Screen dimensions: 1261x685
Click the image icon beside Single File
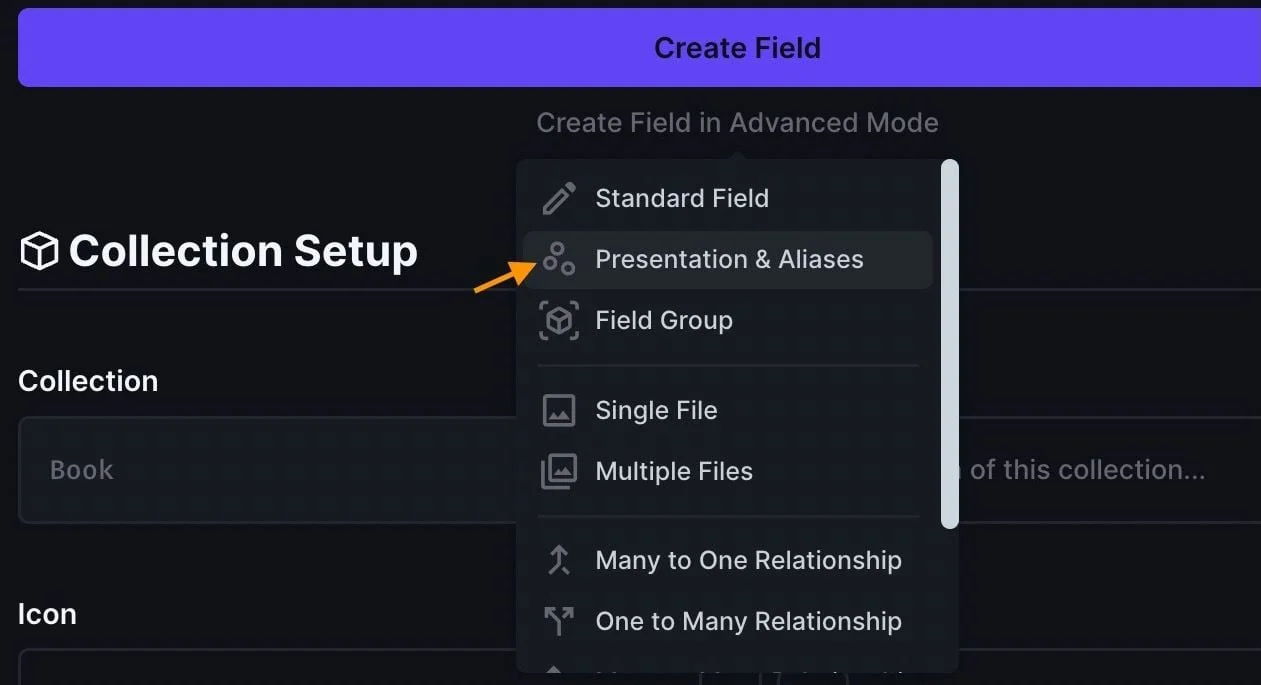point(559,410)
